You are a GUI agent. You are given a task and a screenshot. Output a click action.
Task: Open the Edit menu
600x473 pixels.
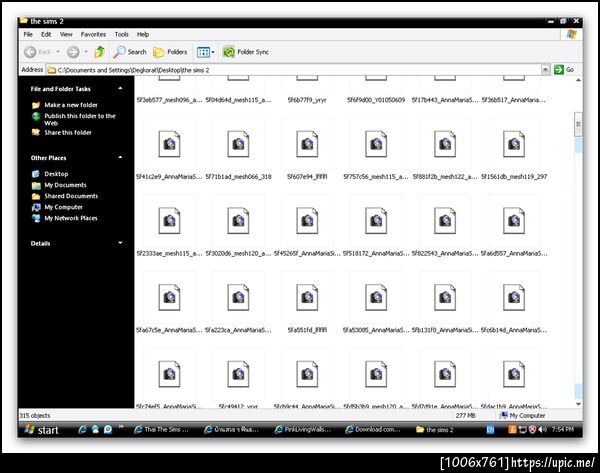tap(46, 34)
